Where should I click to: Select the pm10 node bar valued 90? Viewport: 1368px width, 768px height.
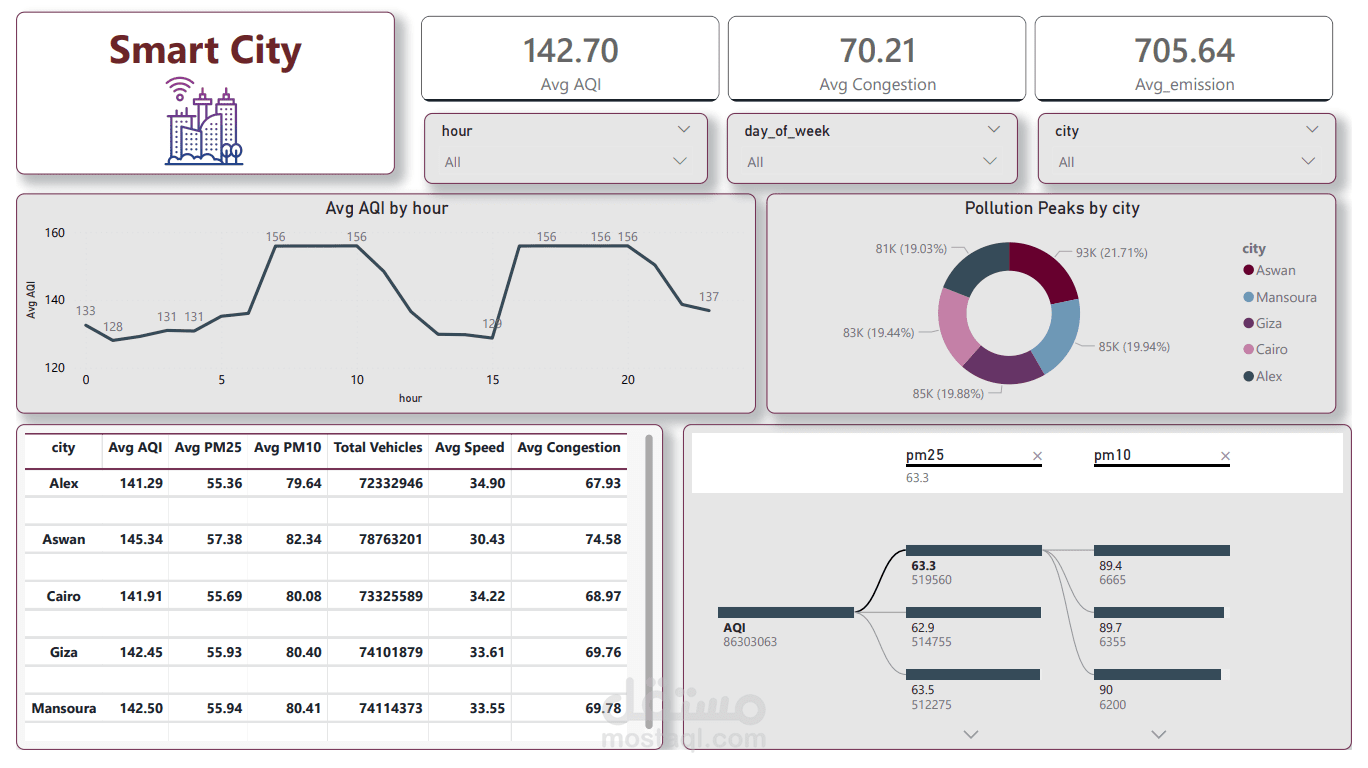pos(1157,674)
